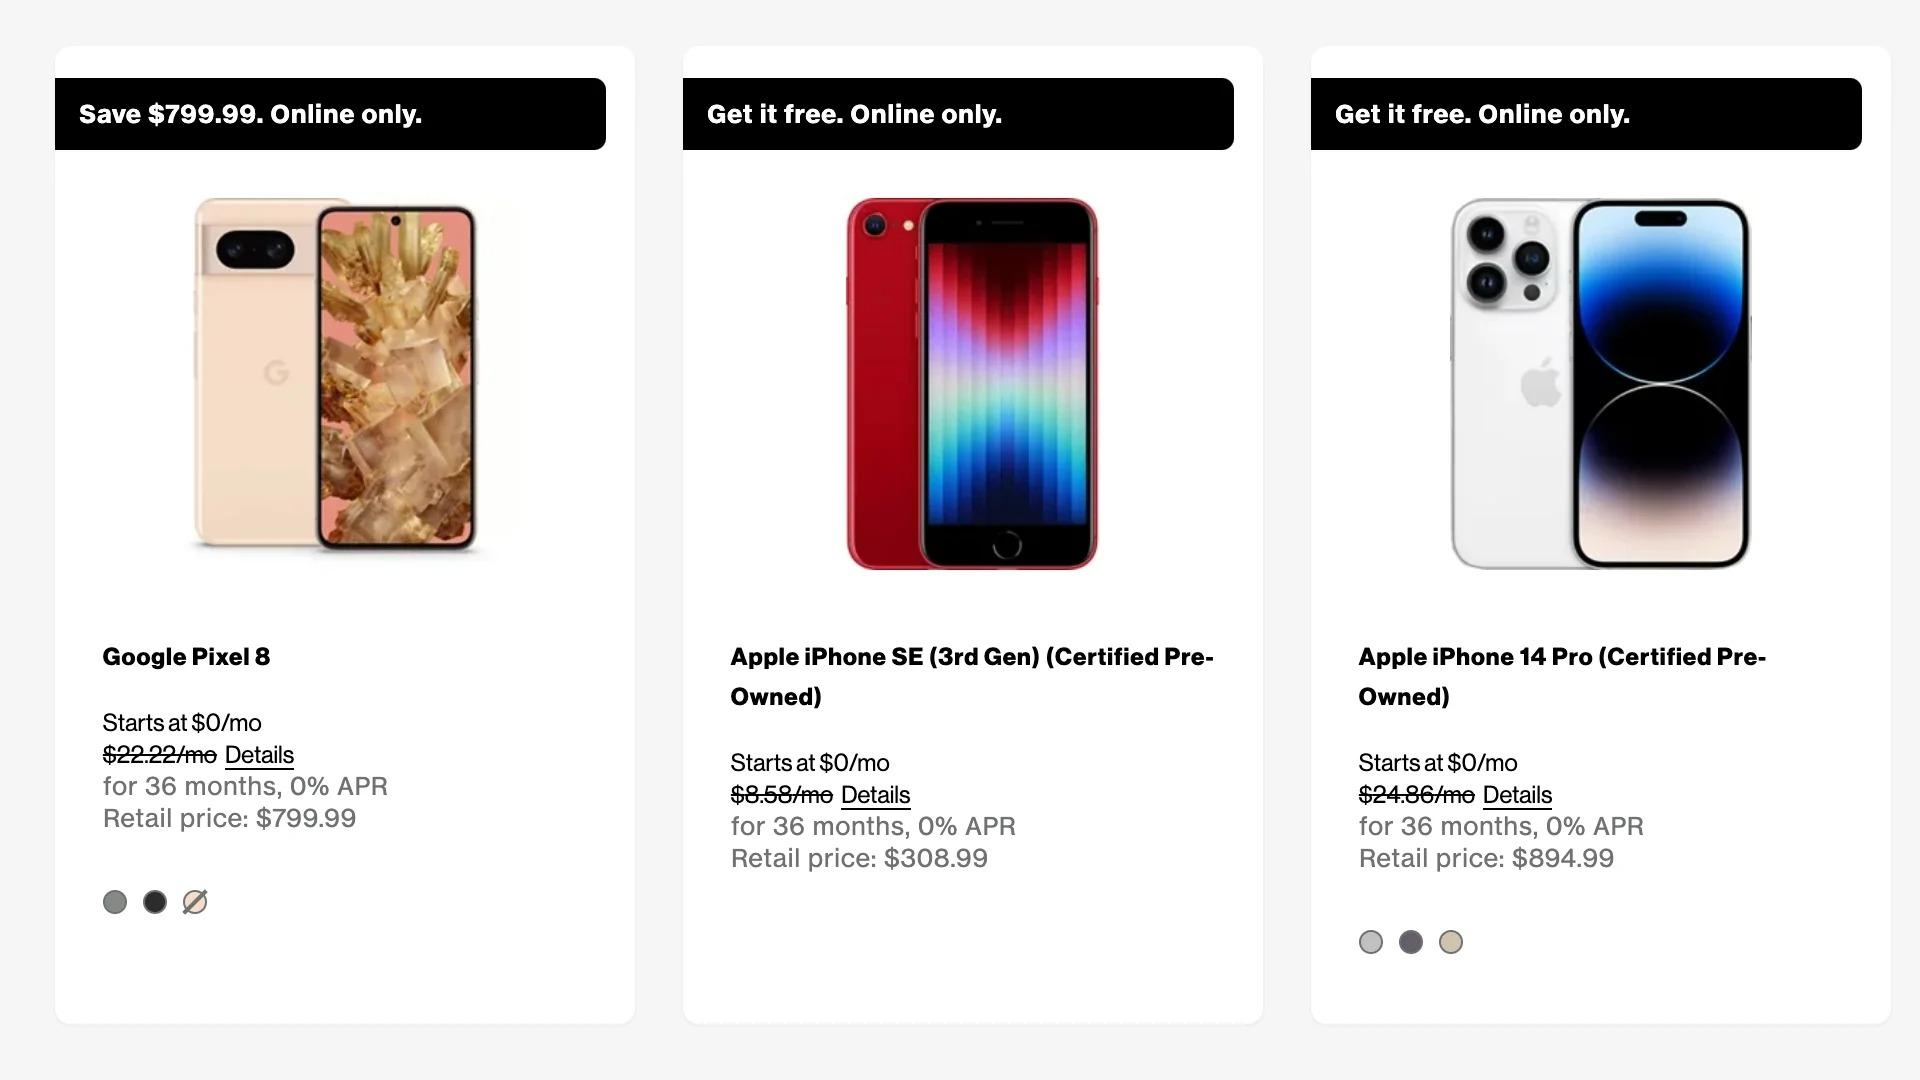1920x1080 pixels.
Task: Click the Google Pixel 8 product title
Action: point(186,657)
